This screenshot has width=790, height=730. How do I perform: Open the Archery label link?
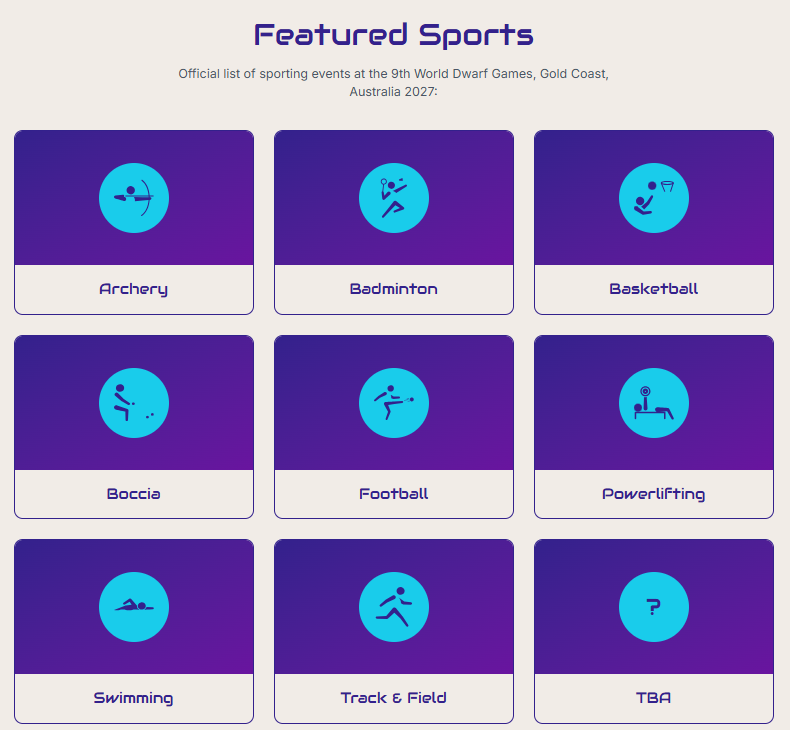[134, 289]
